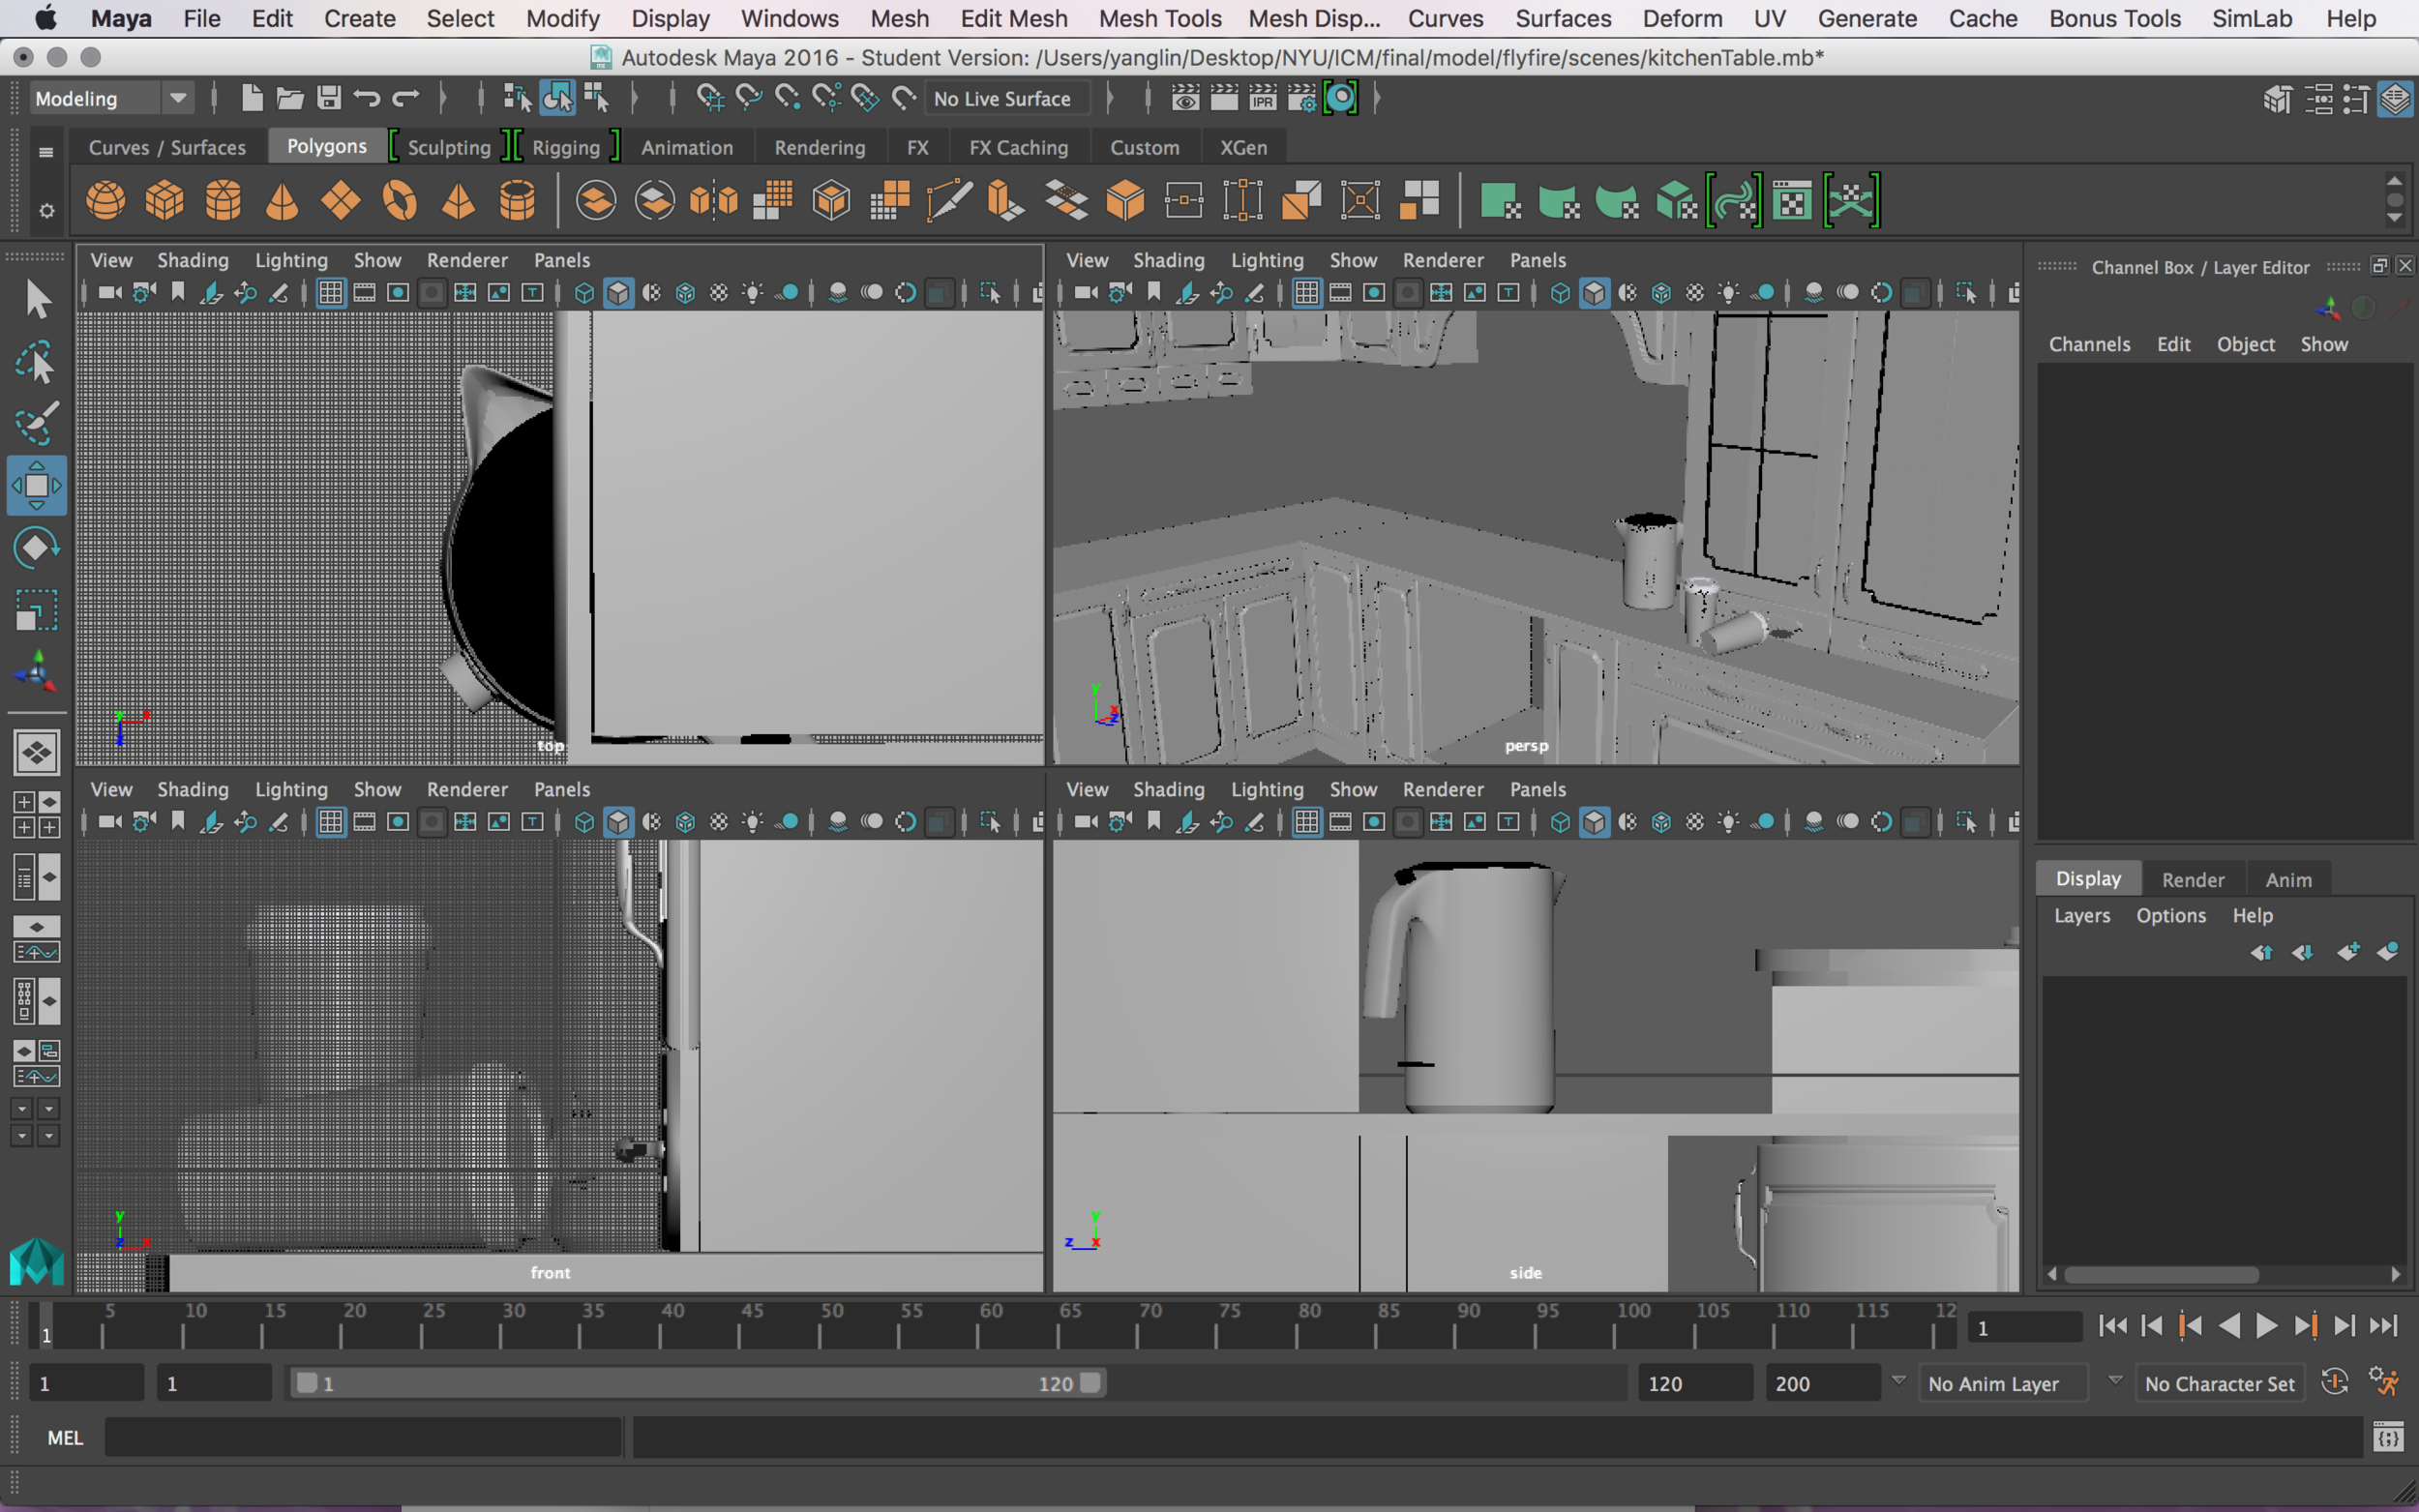Switch to the Anim layer tab
2419x1512 pixels.
[2288, 879]
